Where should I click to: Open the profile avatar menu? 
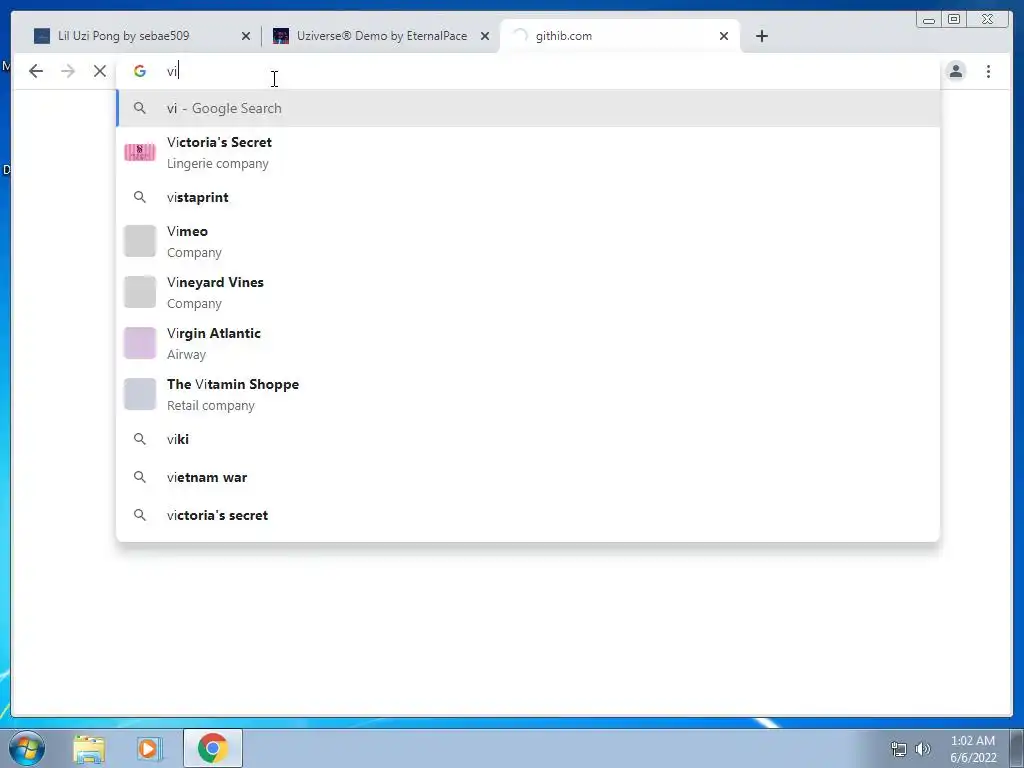tap(956, 71)
